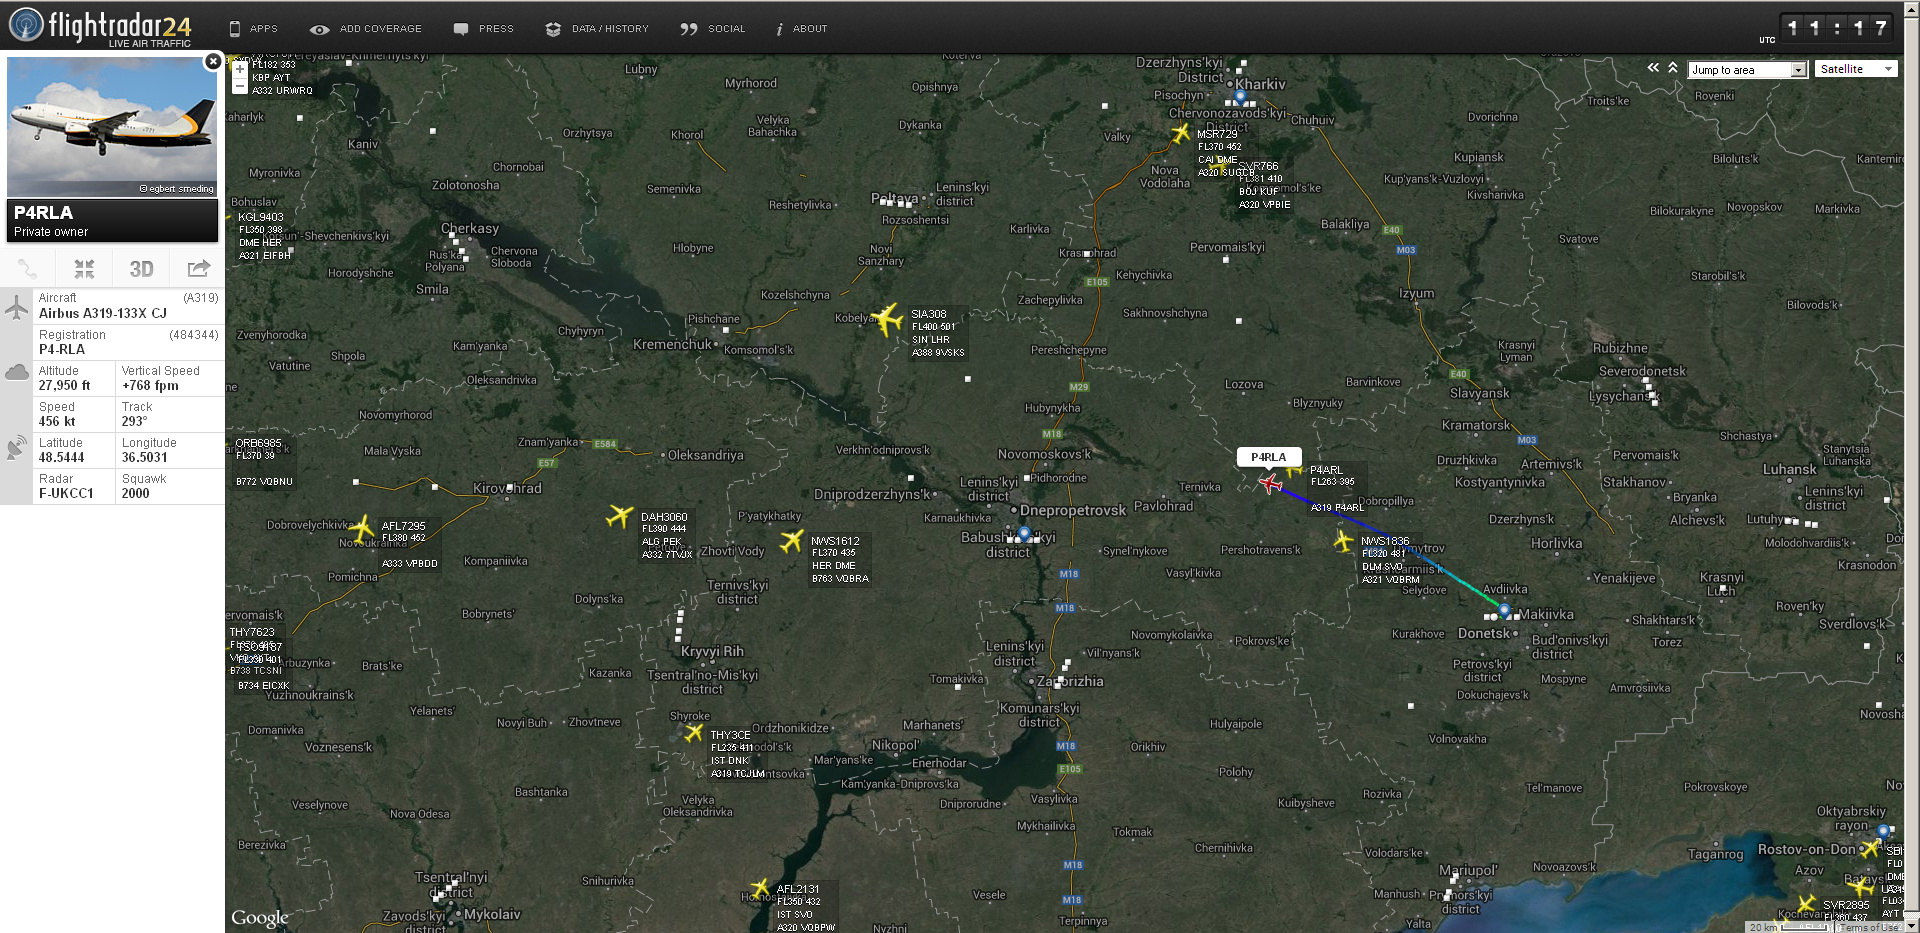Zoom out the map with minus button
This screenshot has height=933, width=1920.
[240, 87]
